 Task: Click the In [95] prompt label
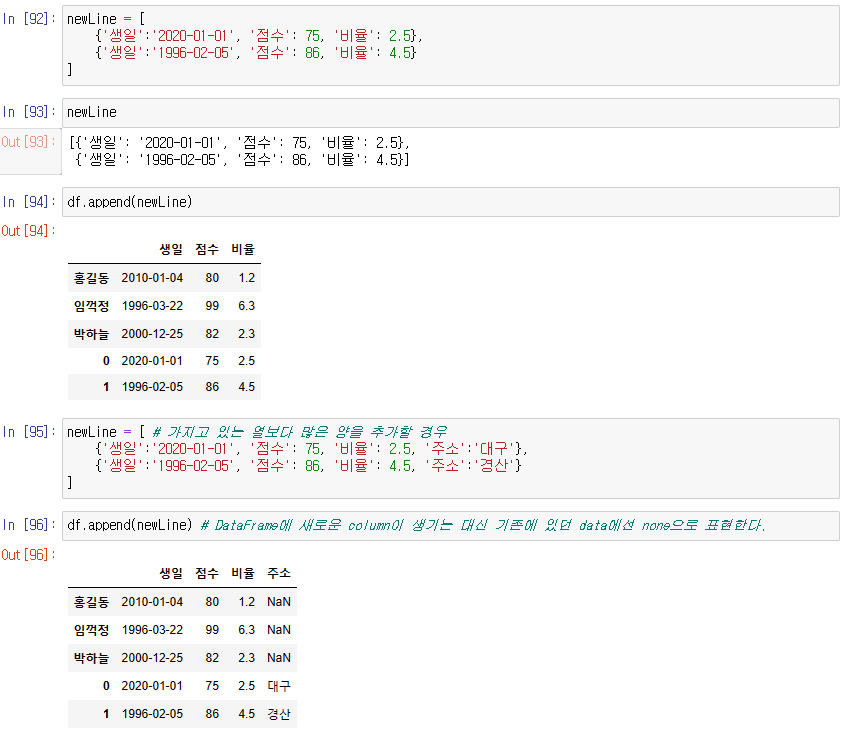(x=29, y=432)
